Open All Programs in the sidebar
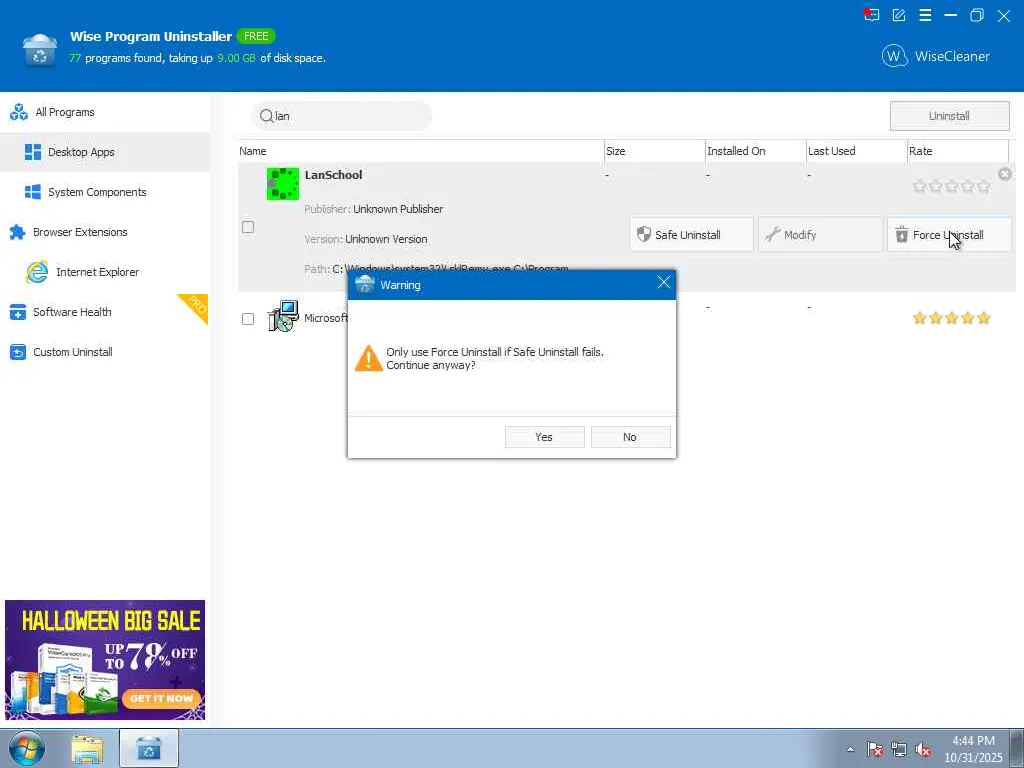 click(104, 112)
